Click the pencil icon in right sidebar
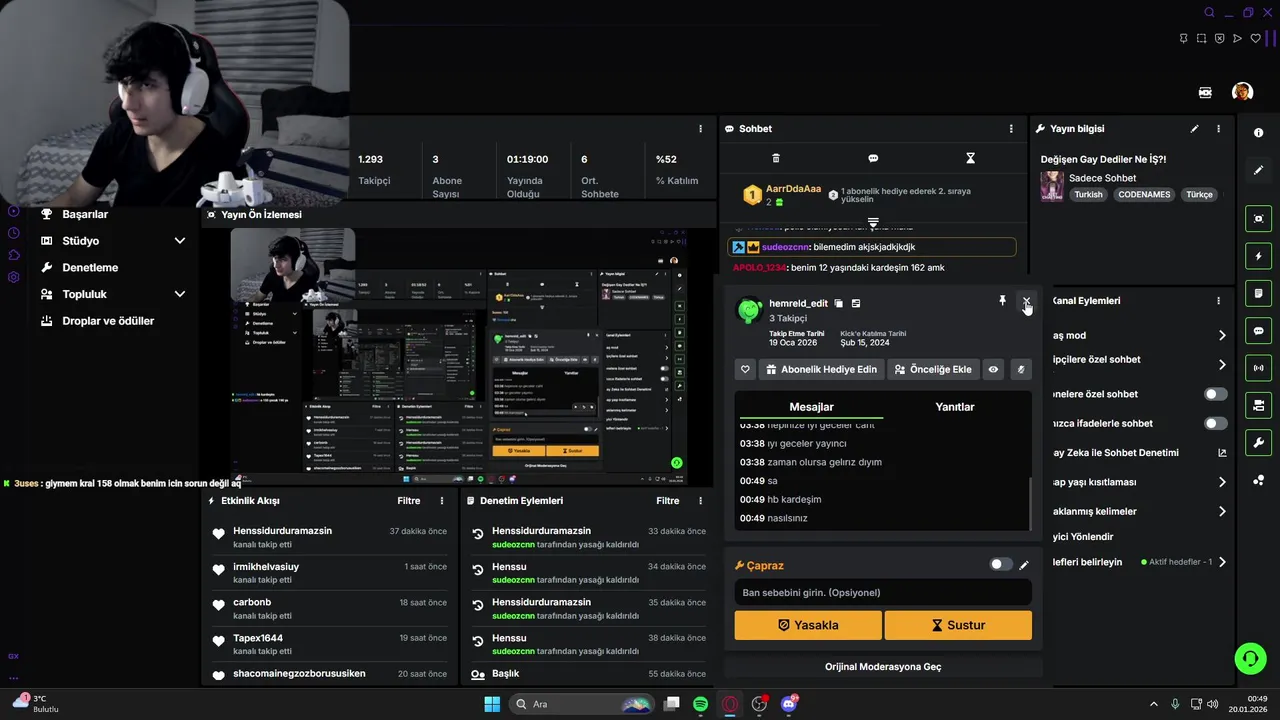This screenshot has width=1280, height=720. (x=1258, y=170)
